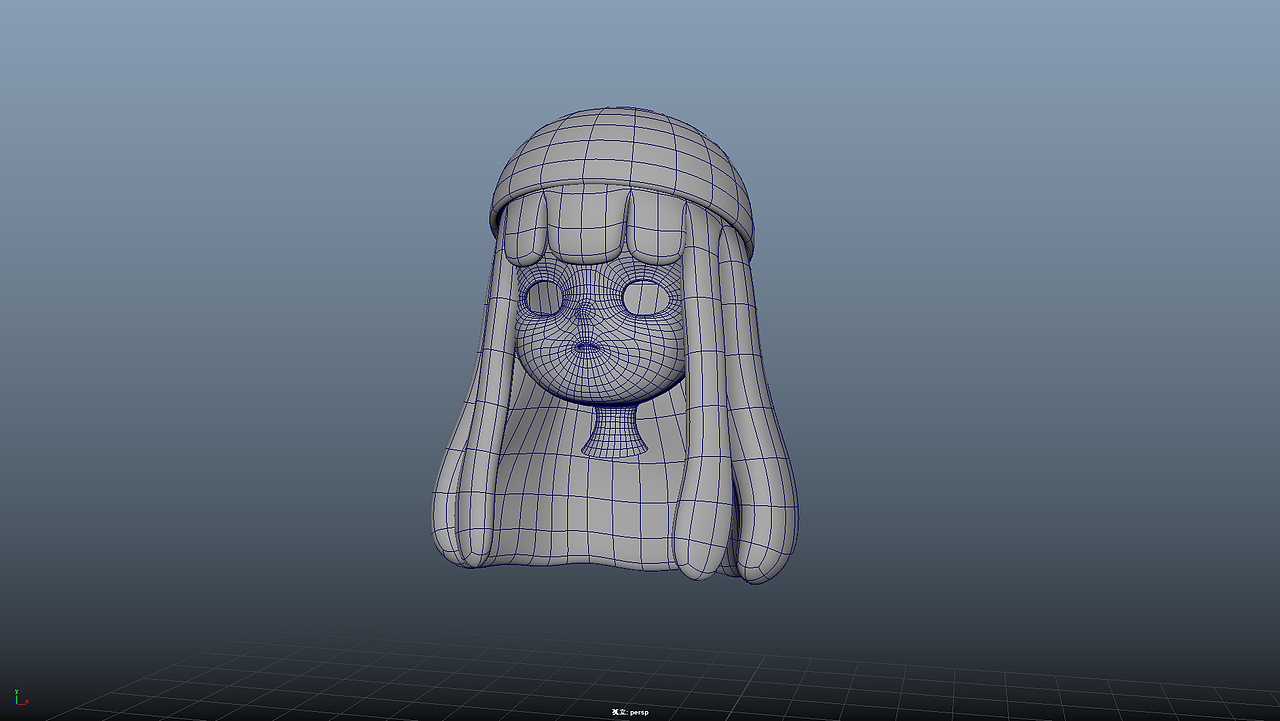This screenshot has height=721, width=1280.
Task: Click the mouth on the face mesh
Action: (586, 347)
